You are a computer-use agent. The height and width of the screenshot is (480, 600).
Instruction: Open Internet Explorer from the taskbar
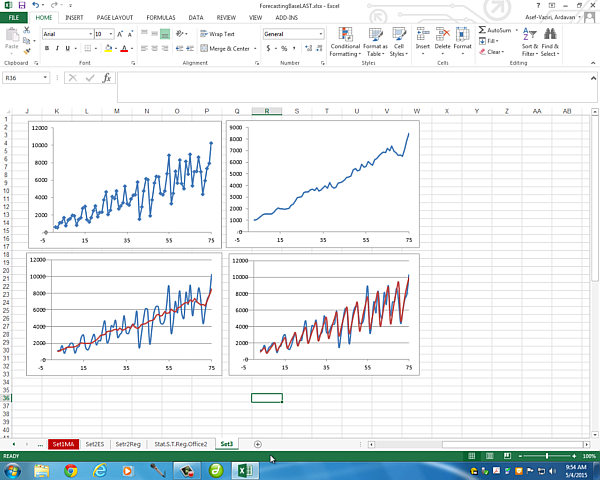point(100,470)
